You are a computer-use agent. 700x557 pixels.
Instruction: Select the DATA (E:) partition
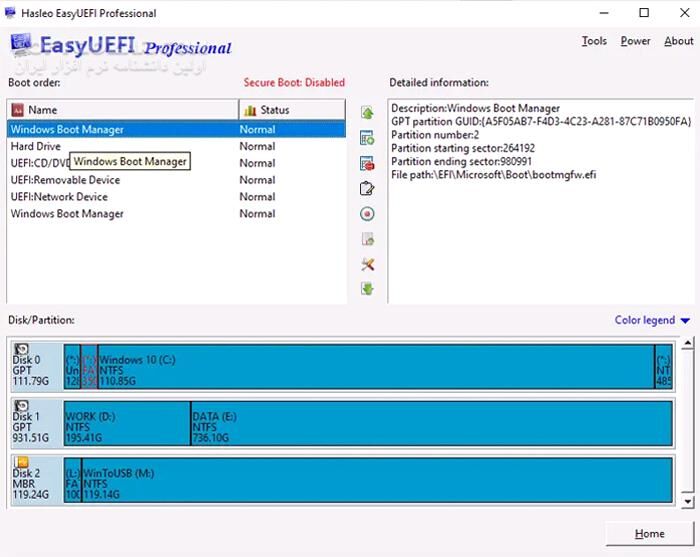coord(432,423)
